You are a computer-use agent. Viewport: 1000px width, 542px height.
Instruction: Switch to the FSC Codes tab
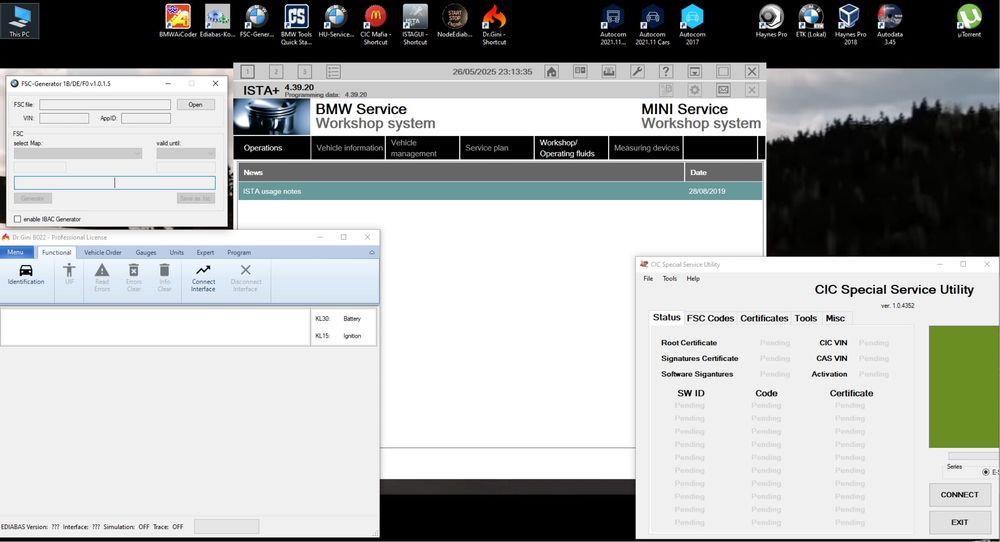pyautogui.click(x=710, y=318)
